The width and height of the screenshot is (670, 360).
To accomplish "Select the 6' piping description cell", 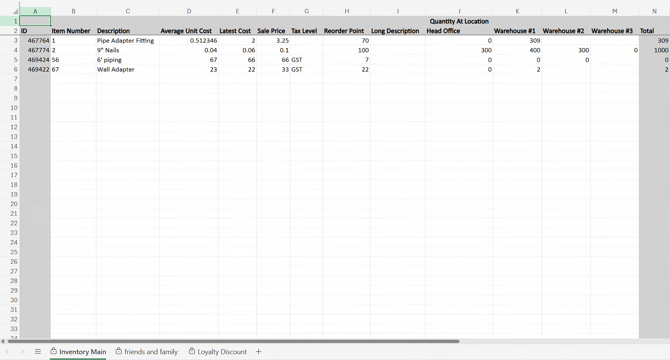I will [128, 60].
